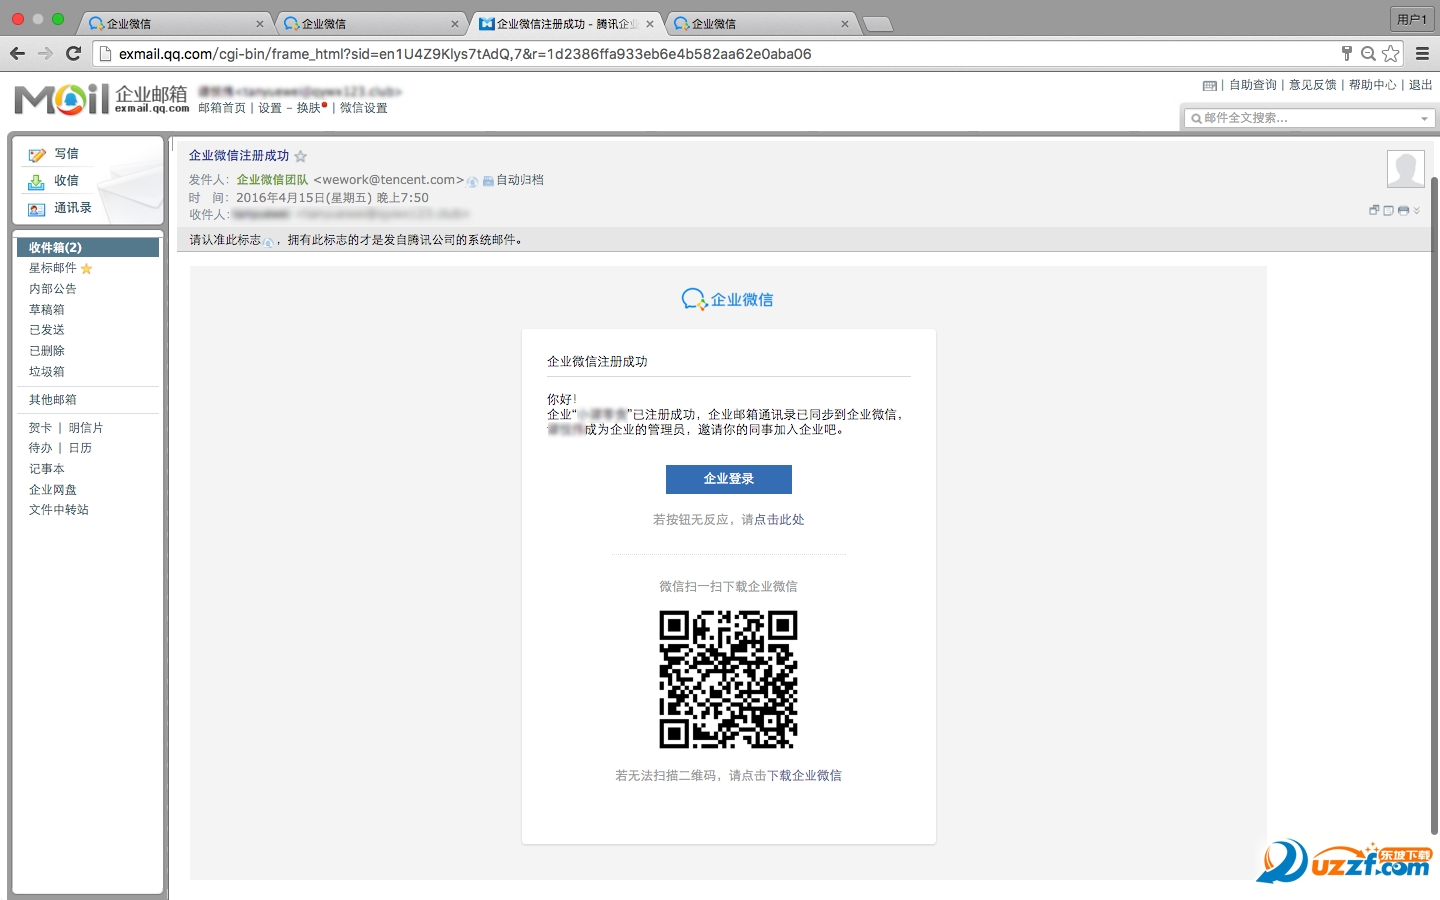This screenshot has height=900, width=1440.
Task: Click the QR code image in the email
Action: pyautogui.click(x=728, y=679)
